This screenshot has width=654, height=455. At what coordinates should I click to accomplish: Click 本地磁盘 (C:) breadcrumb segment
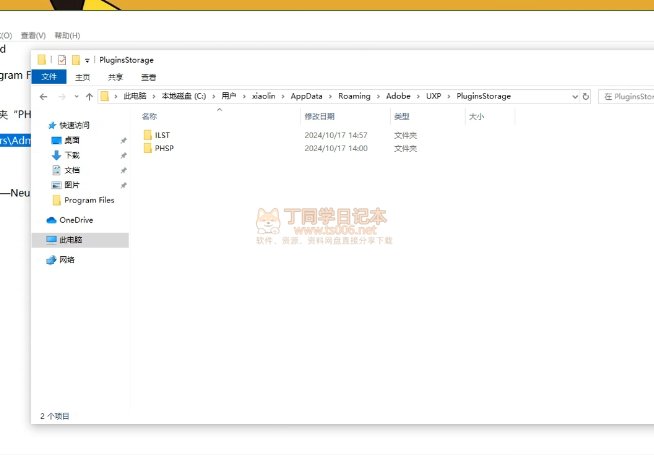(x=184, y=96)
